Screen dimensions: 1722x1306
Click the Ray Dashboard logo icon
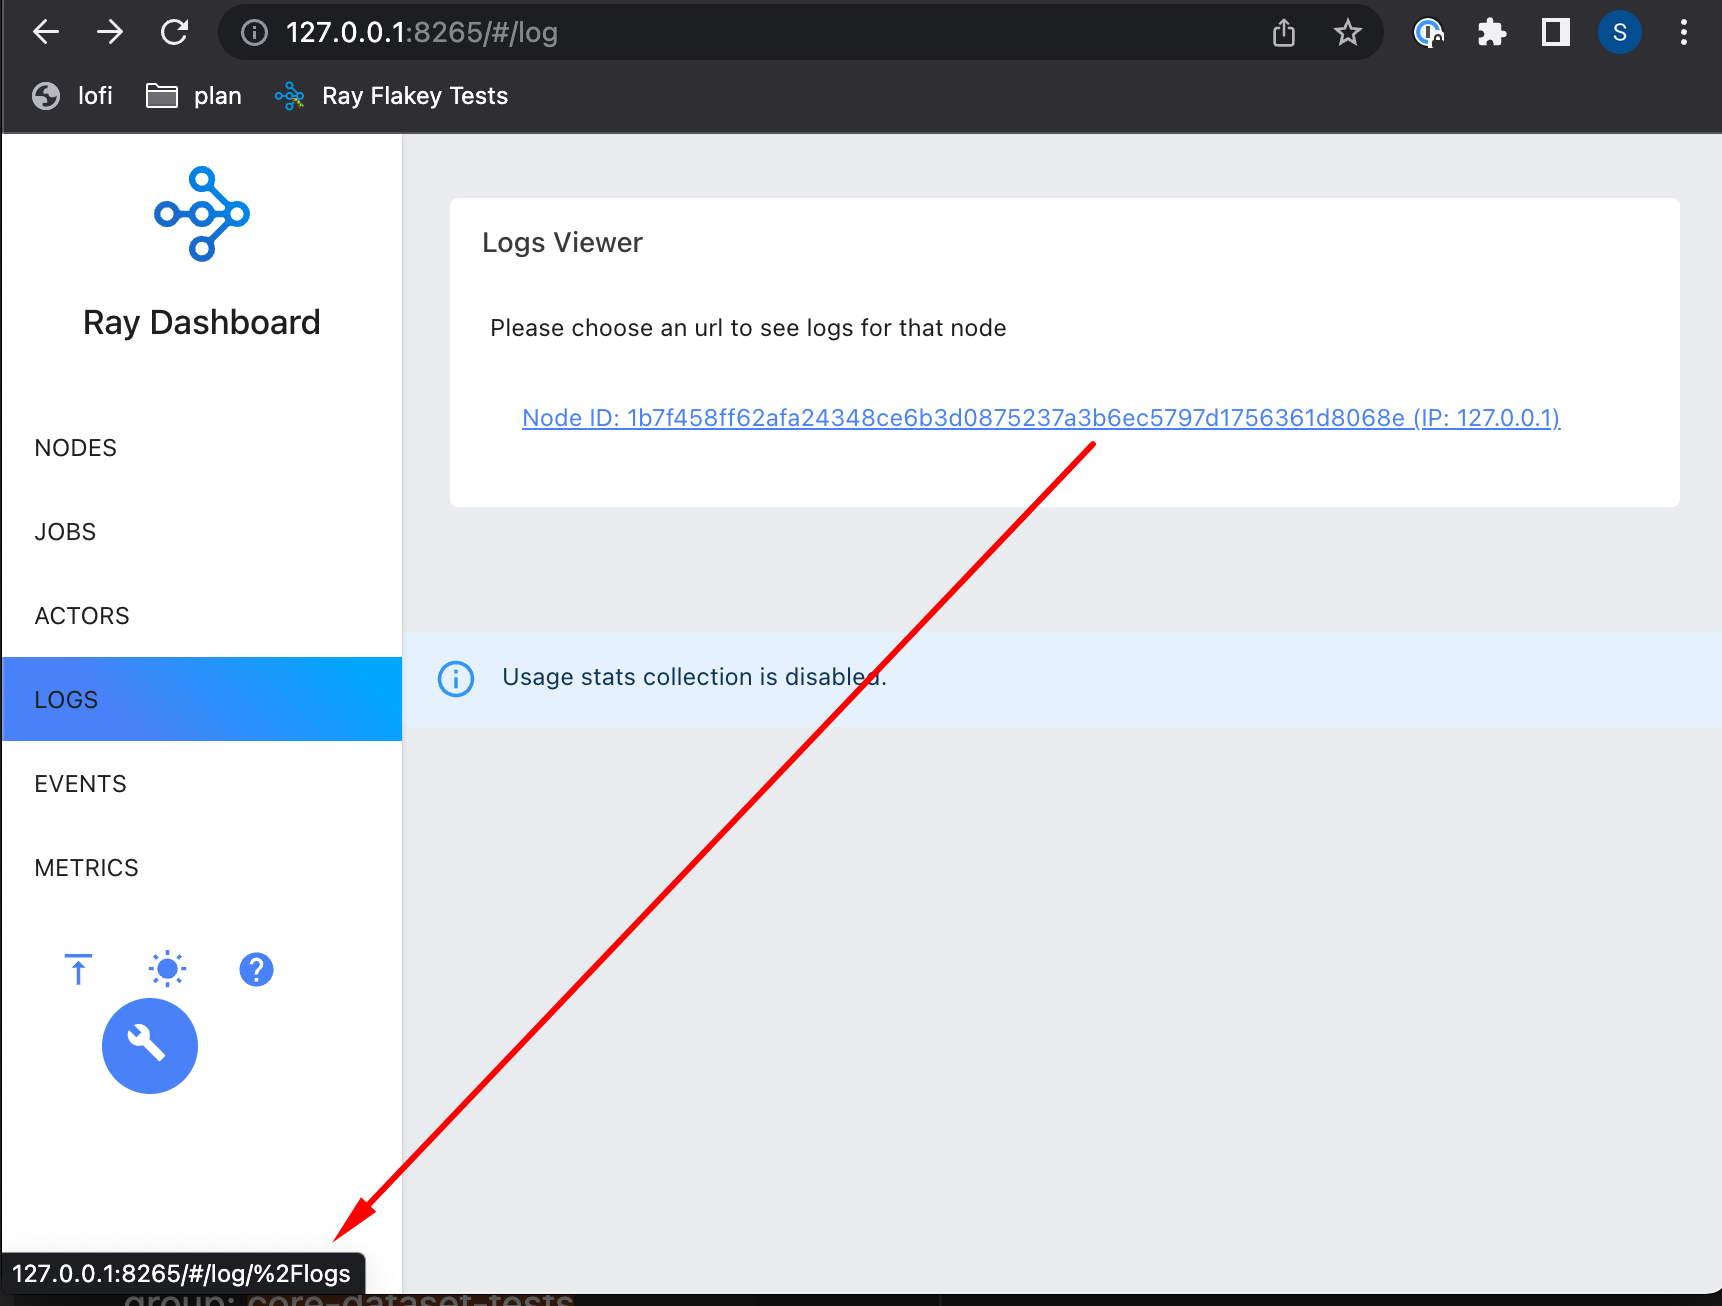click(202, 214)
